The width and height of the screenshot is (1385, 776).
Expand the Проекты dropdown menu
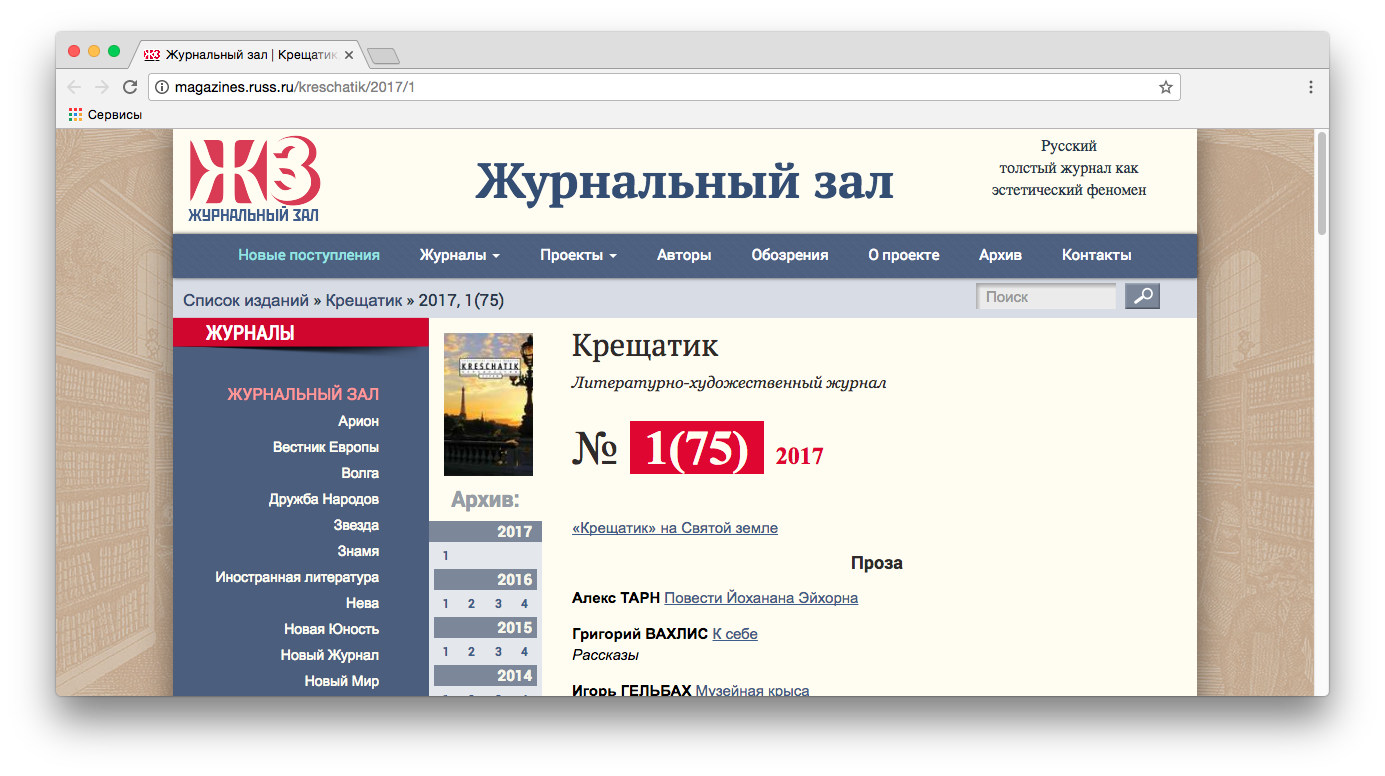[x=578, y=255]
